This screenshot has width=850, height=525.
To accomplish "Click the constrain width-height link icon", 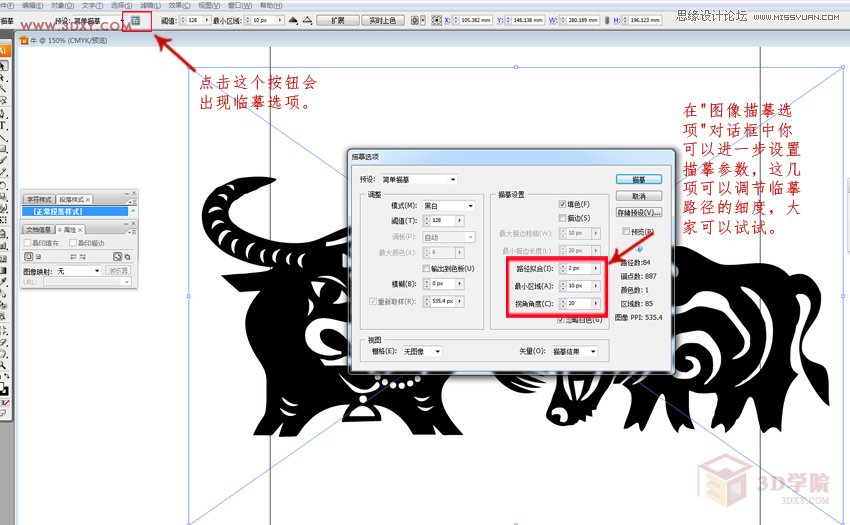I will (x=607, y=20).
